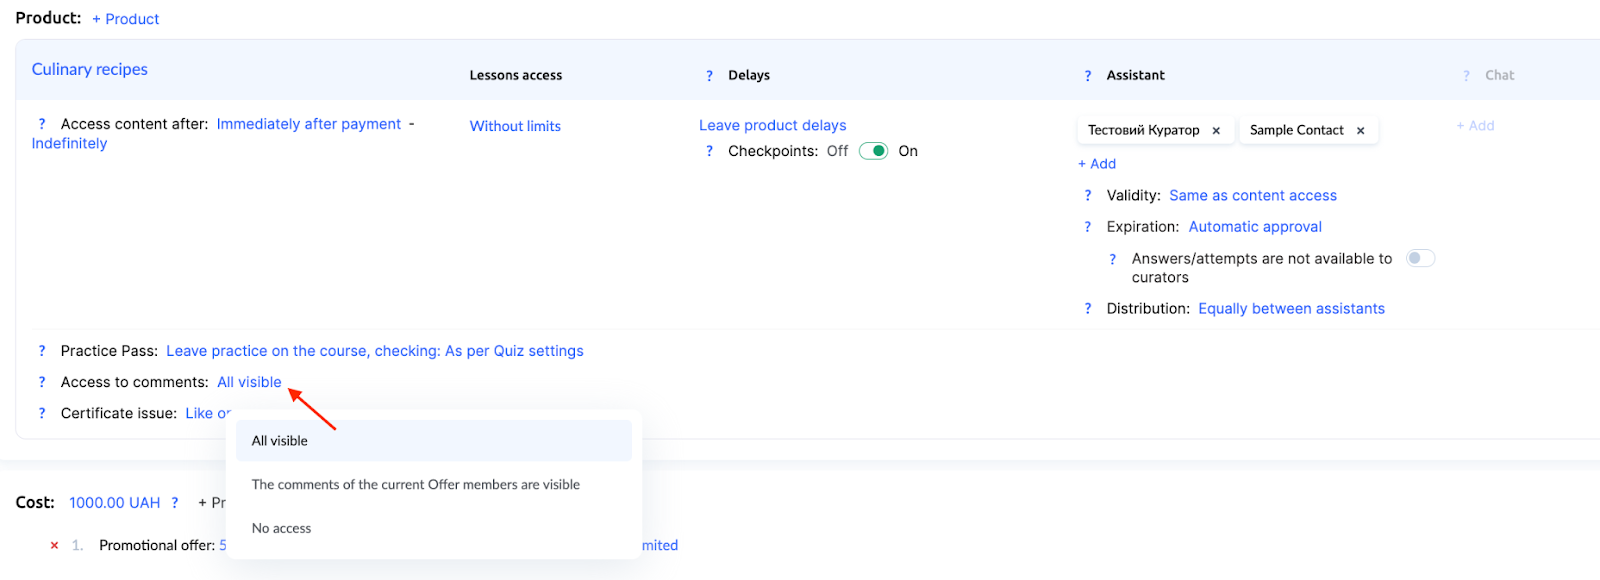Image resolution: width=1600 pixels, height=580 pixels.
Task: Enable answers not available to curators toggle
Action: pyautogui.click(x=1420, y=259)
